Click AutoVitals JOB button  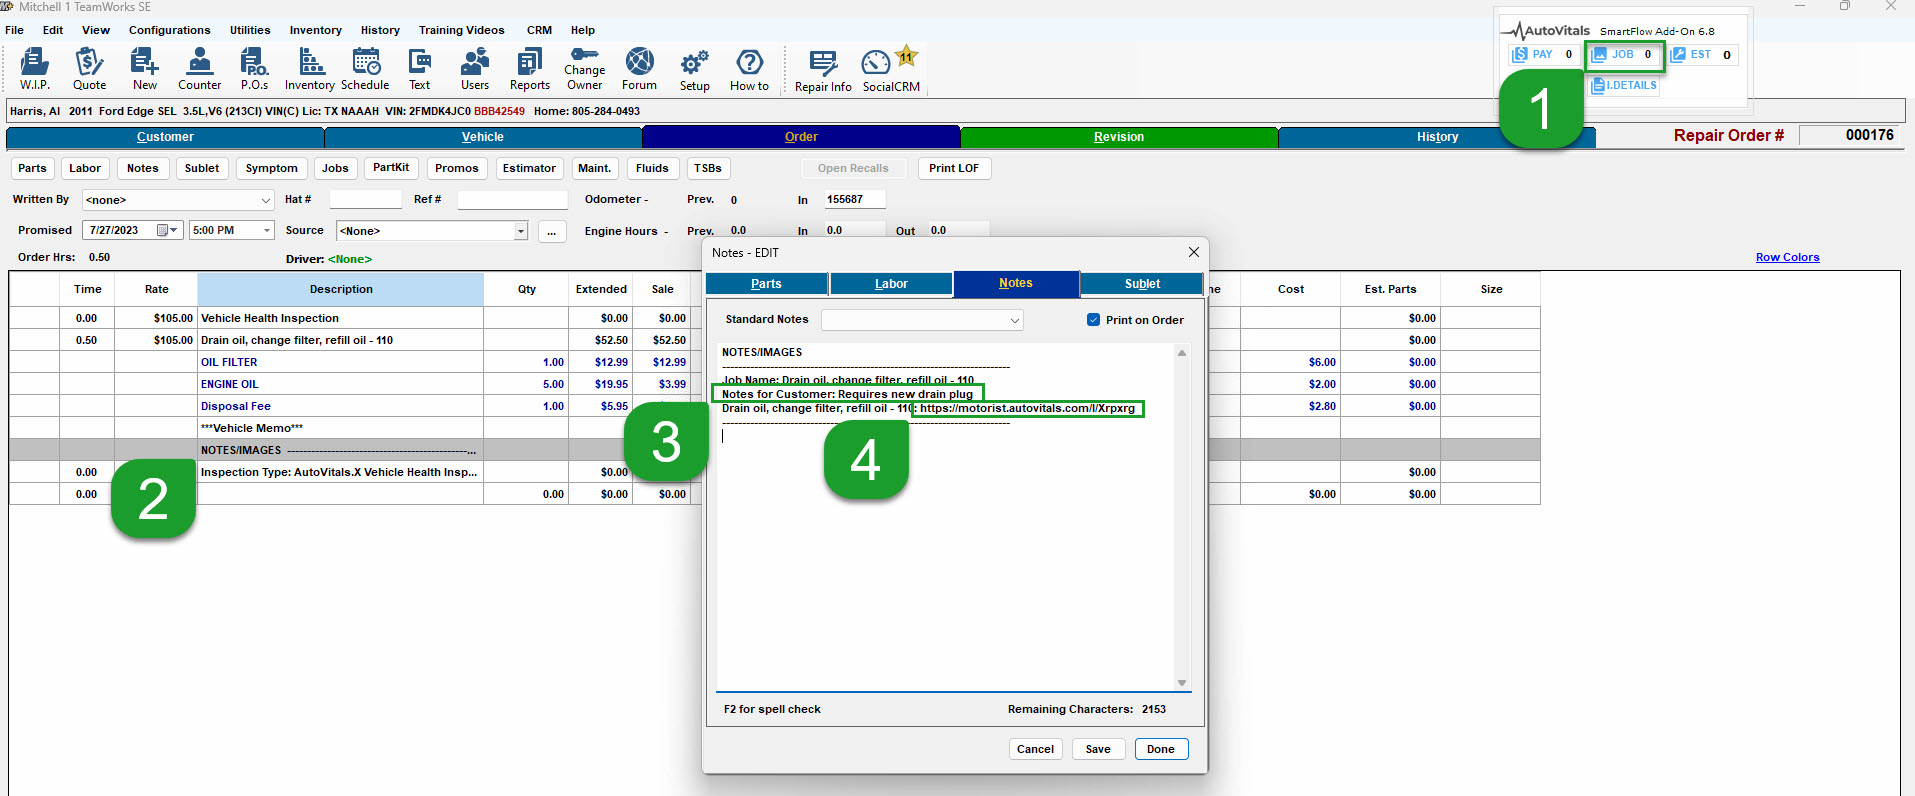tap(1624, 55)
